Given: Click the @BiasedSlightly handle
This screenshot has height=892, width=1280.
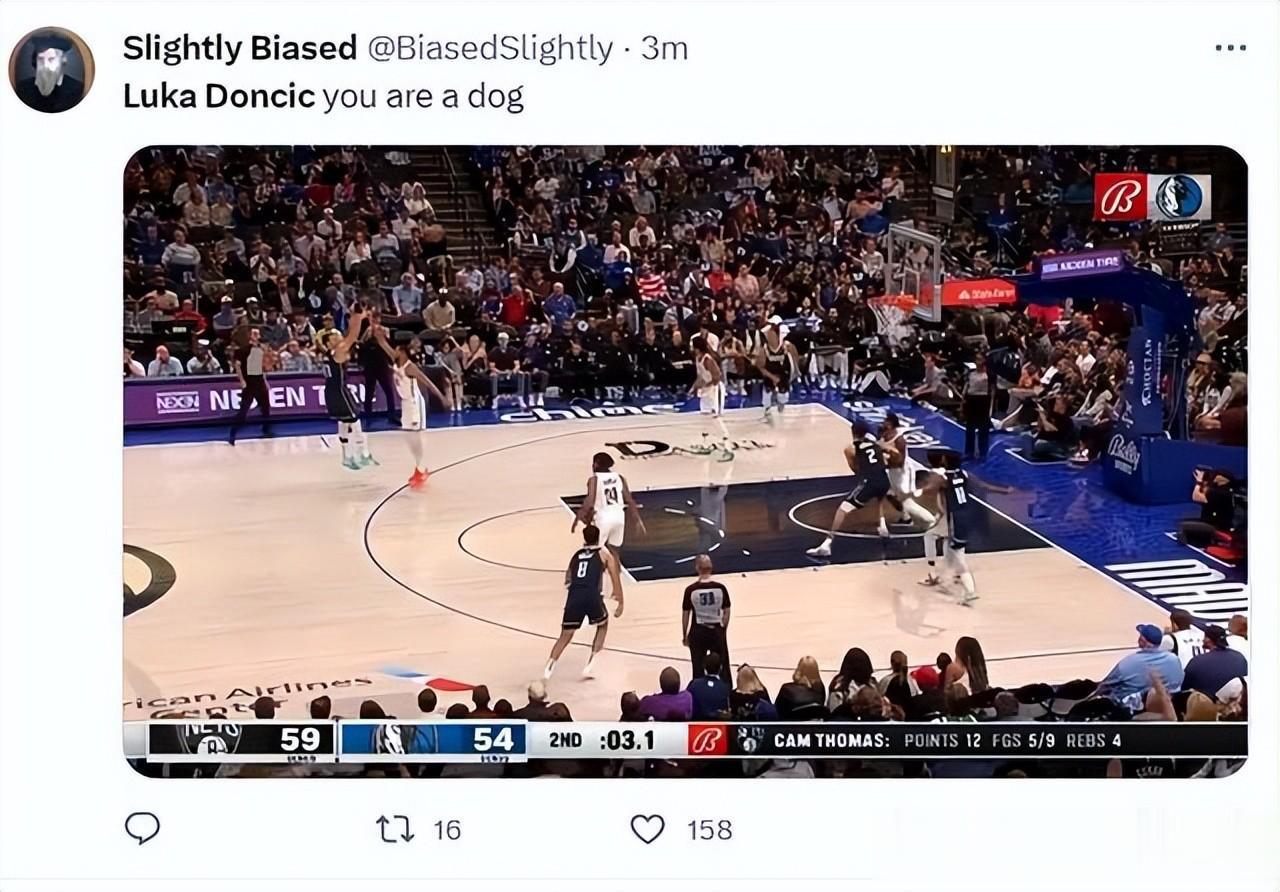Looking at the screenshot, I should pos(491,48).
